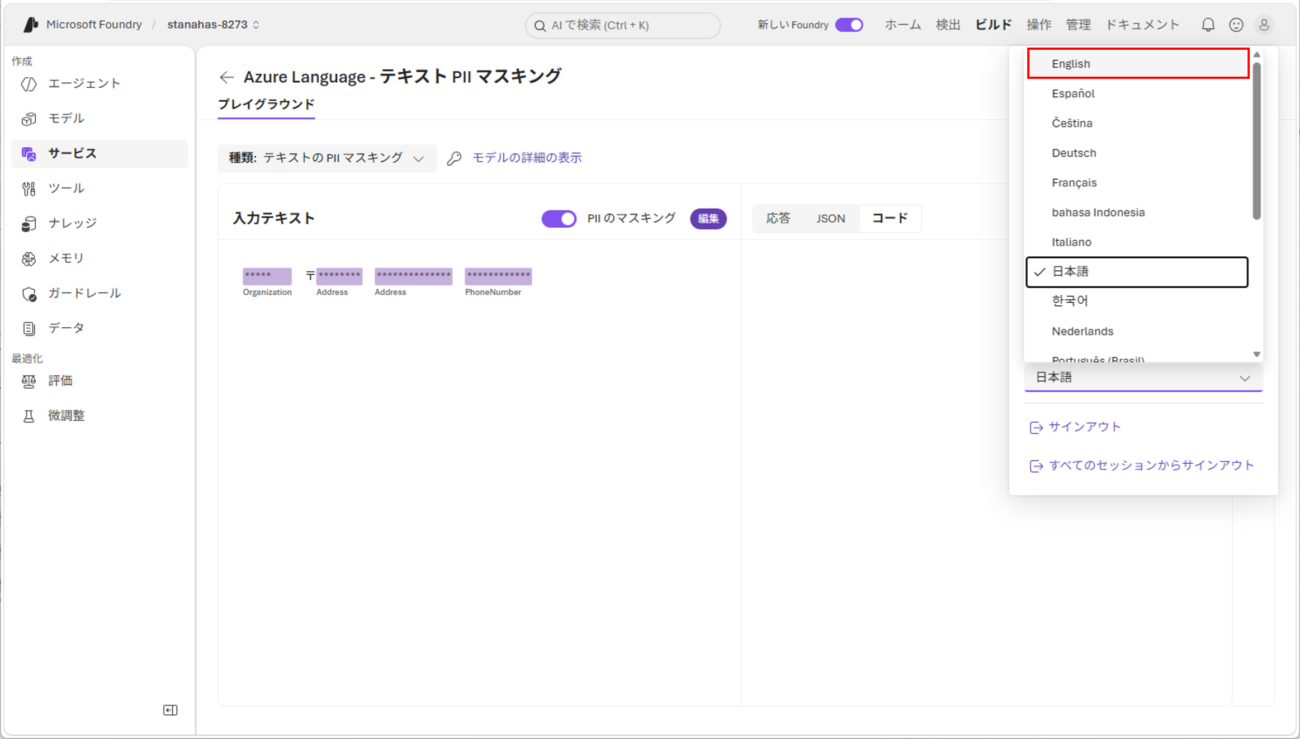Viewport: 1300px width, 739px height.
Task: Toggle the PII のマスキング switch
Action: 559,219
